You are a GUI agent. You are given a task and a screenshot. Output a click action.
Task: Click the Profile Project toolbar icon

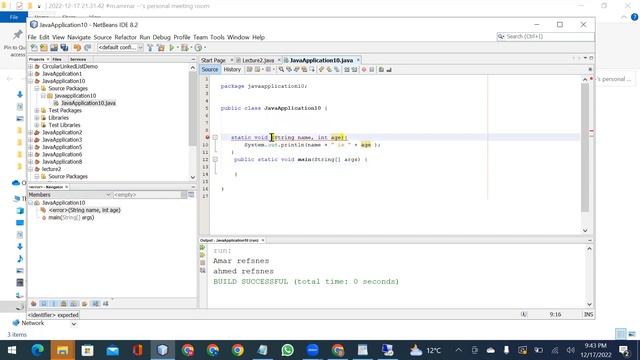198,48
